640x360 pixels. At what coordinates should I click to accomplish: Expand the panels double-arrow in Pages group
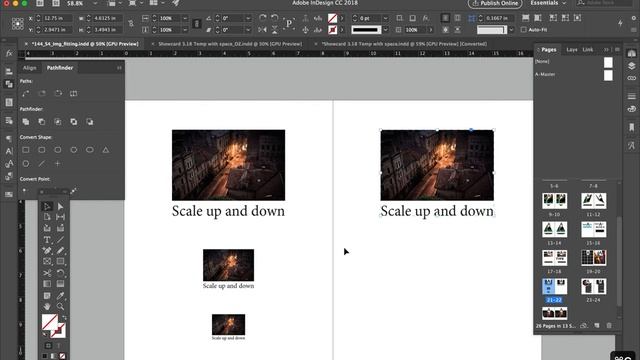coord(606,49)
